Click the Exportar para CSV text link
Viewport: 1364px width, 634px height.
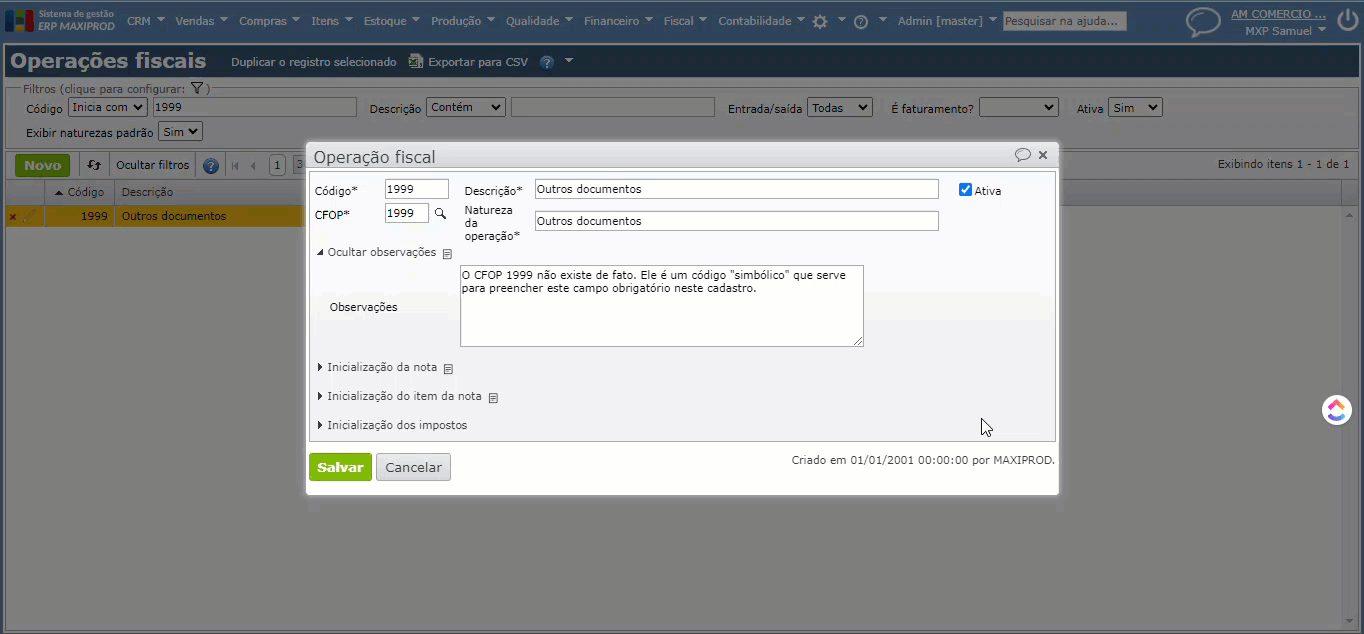478,62
